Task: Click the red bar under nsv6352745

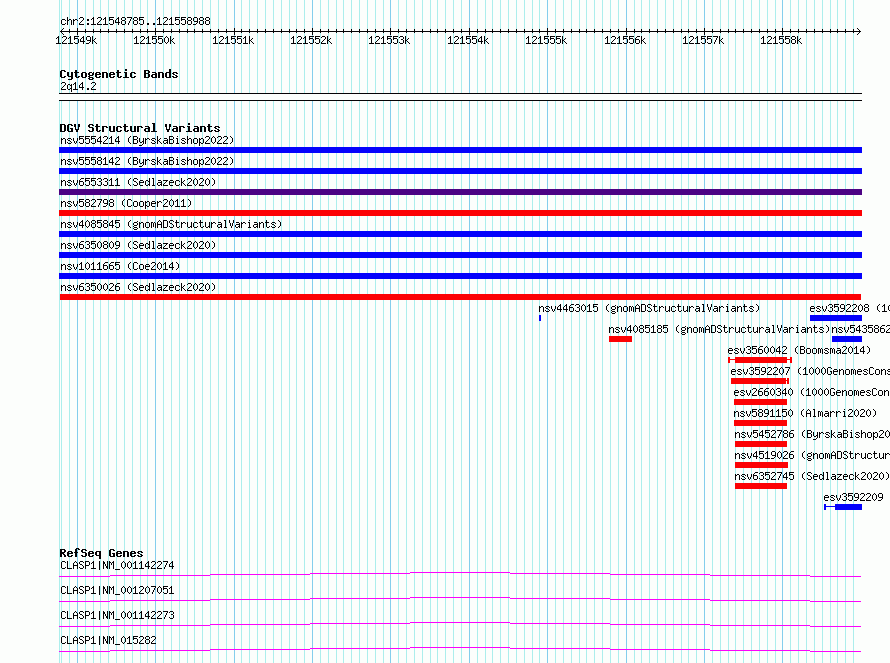Action: click(x=761, y=486)
